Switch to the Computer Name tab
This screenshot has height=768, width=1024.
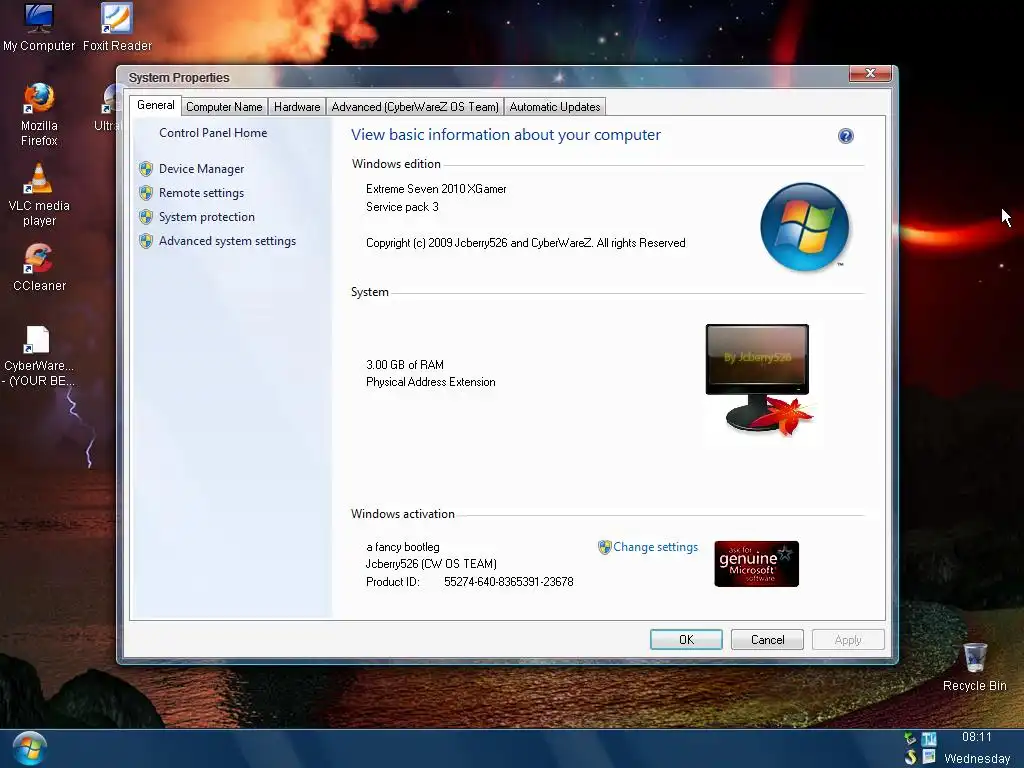point(224,107)
